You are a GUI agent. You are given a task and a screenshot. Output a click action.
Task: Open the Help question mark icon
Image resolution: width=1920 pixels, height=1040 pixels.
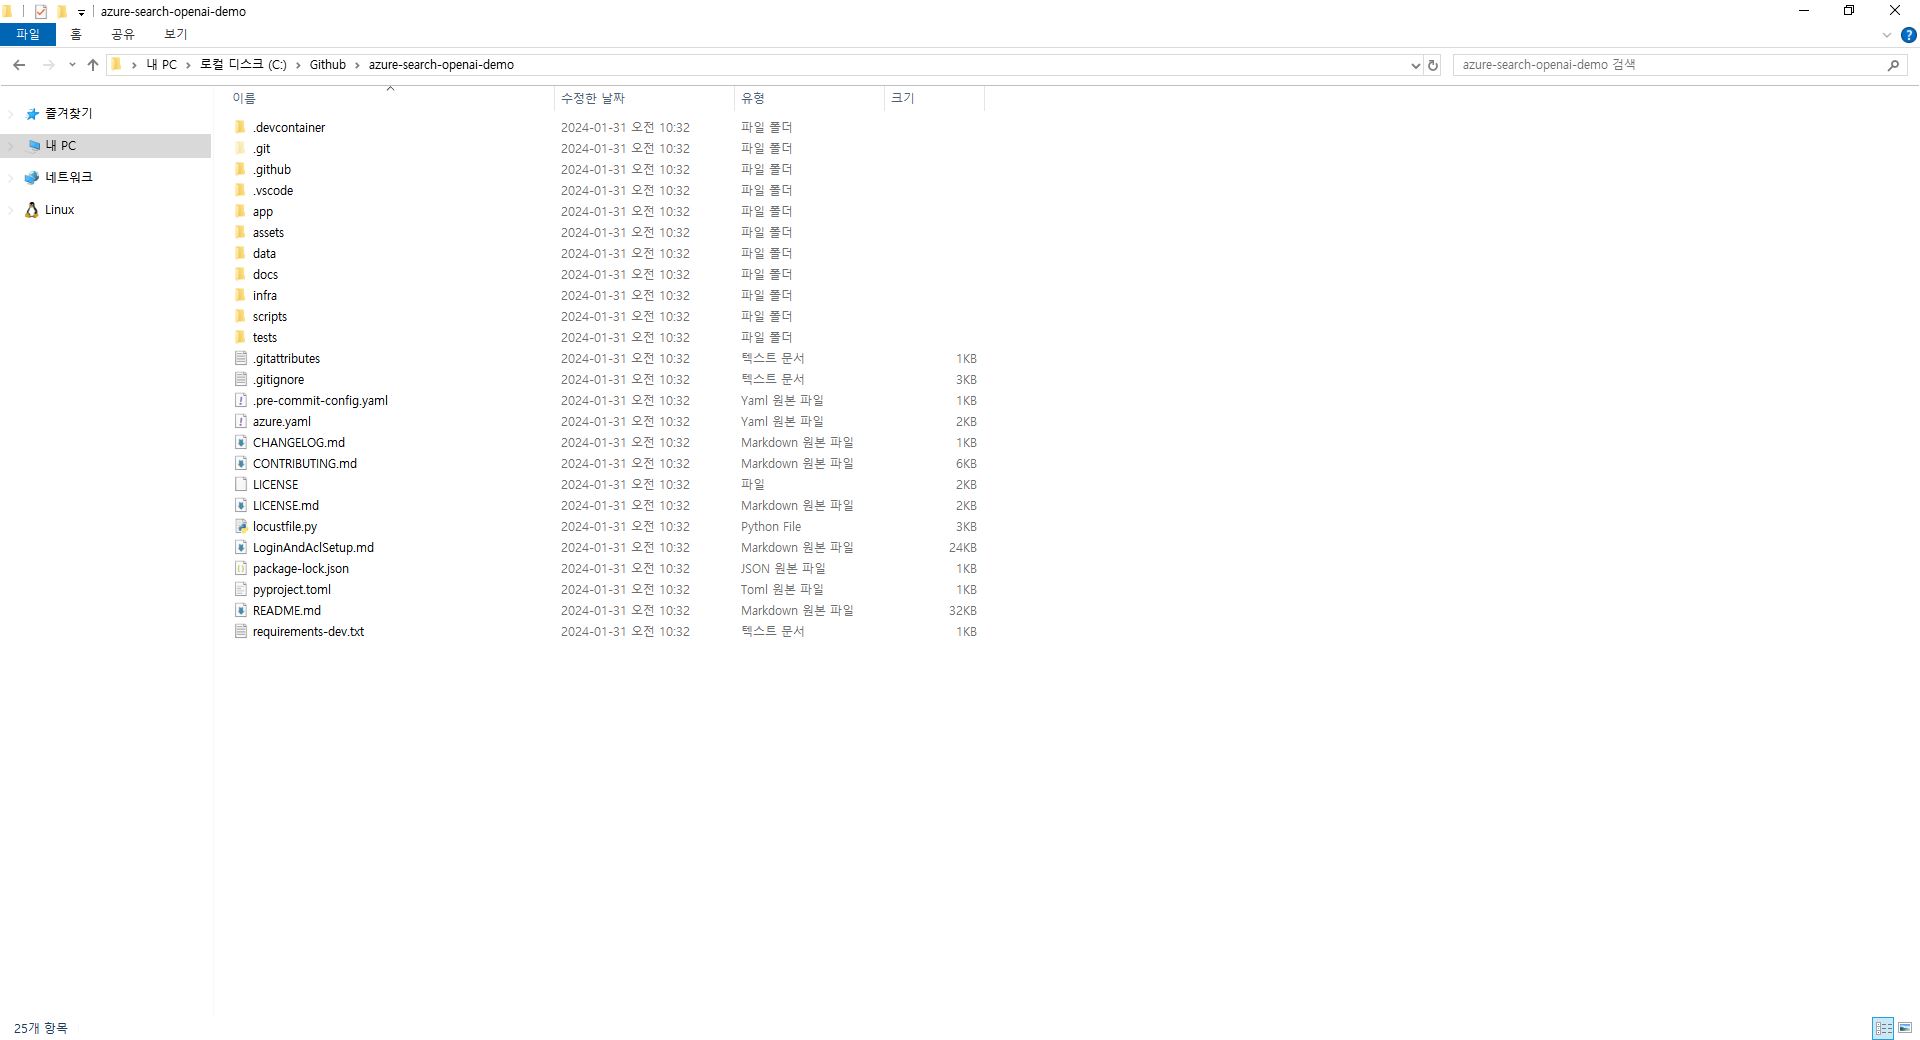click(x=1908, y=35)
